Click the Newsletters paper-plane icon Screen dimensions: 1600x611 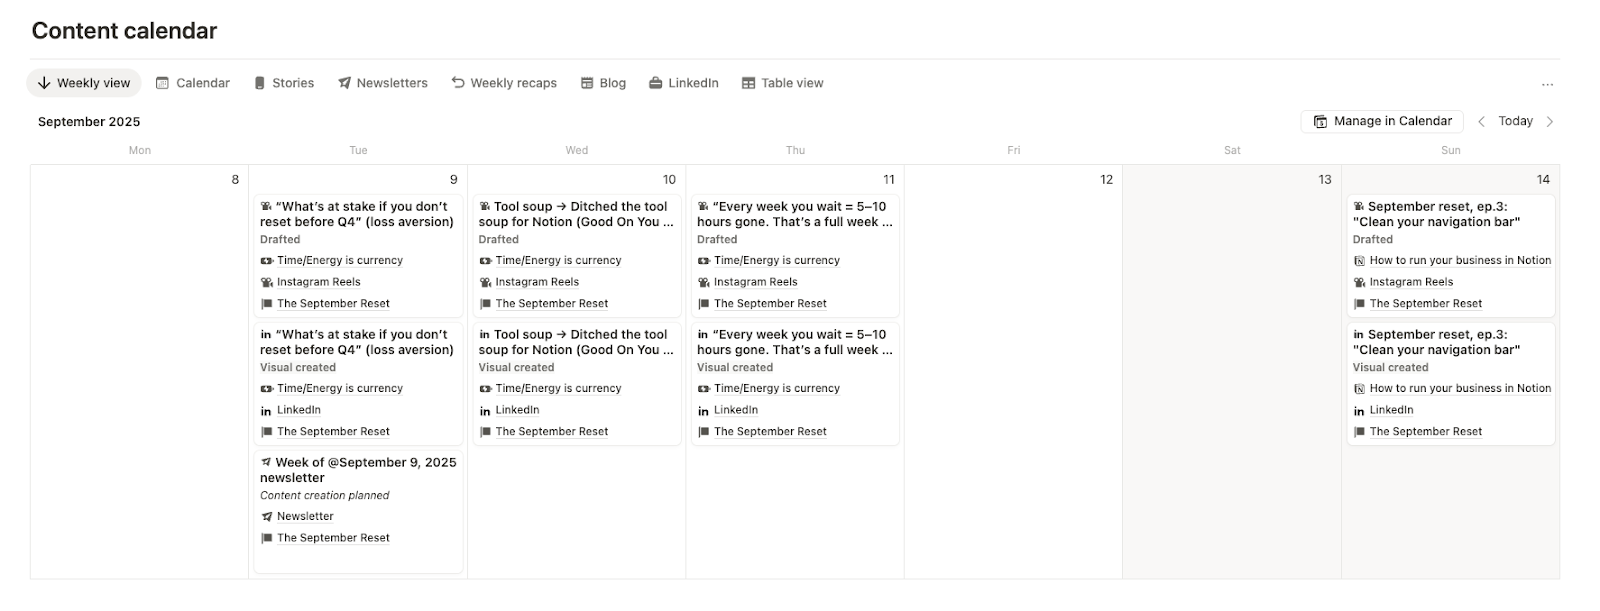344,84
